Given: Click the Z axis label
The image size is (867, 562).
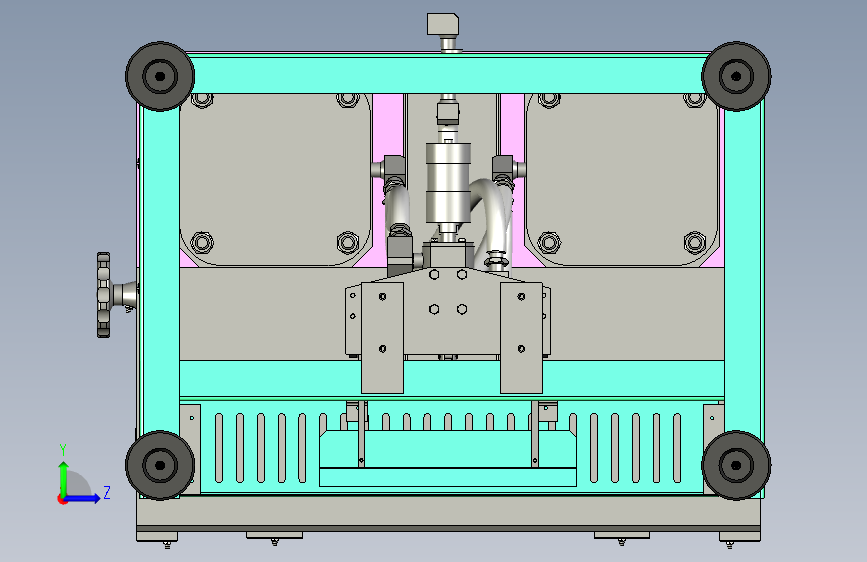Looking at the screenshot, I should (107, 492).
